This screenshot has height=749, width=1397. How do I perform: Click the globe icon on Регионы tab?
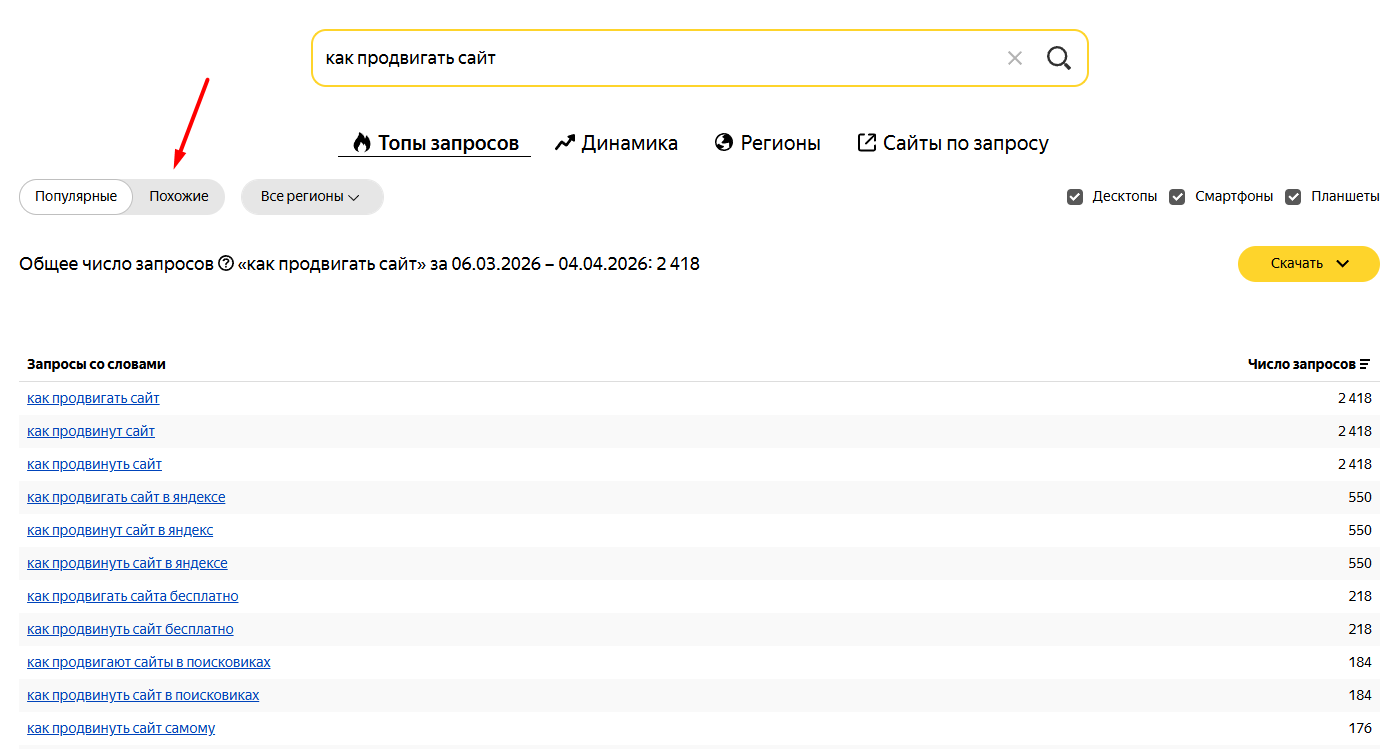723,142
